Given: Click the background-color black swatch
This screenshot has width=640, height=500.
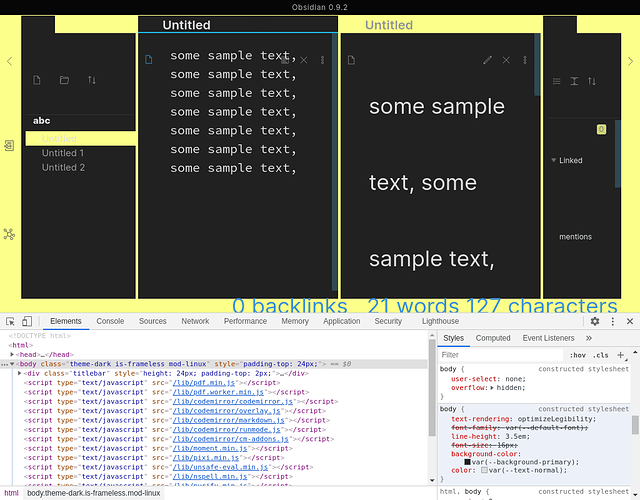Looking at the screenshot, I should point(467,462).
